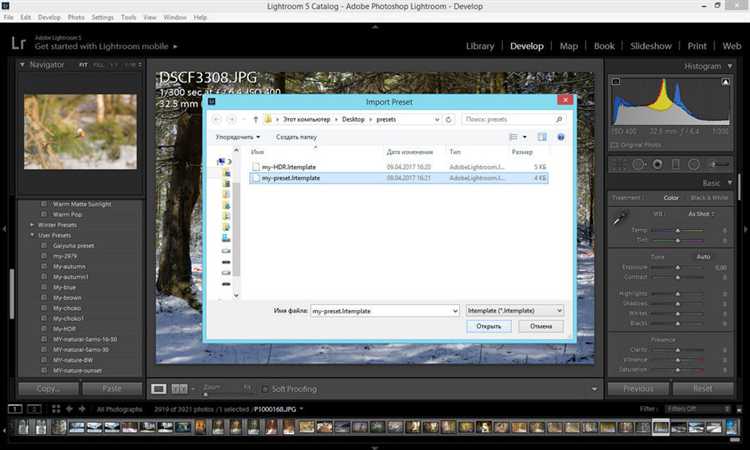Click Back arrow in Import Preset dialog
The image size is (750, 450).
coord(217,119)
